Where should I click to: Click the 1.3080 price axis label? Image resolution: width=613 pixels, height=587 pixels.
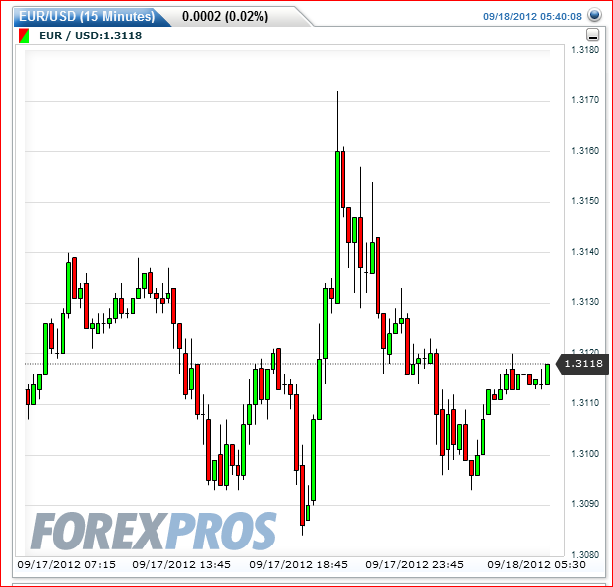[x=585, y=554]
